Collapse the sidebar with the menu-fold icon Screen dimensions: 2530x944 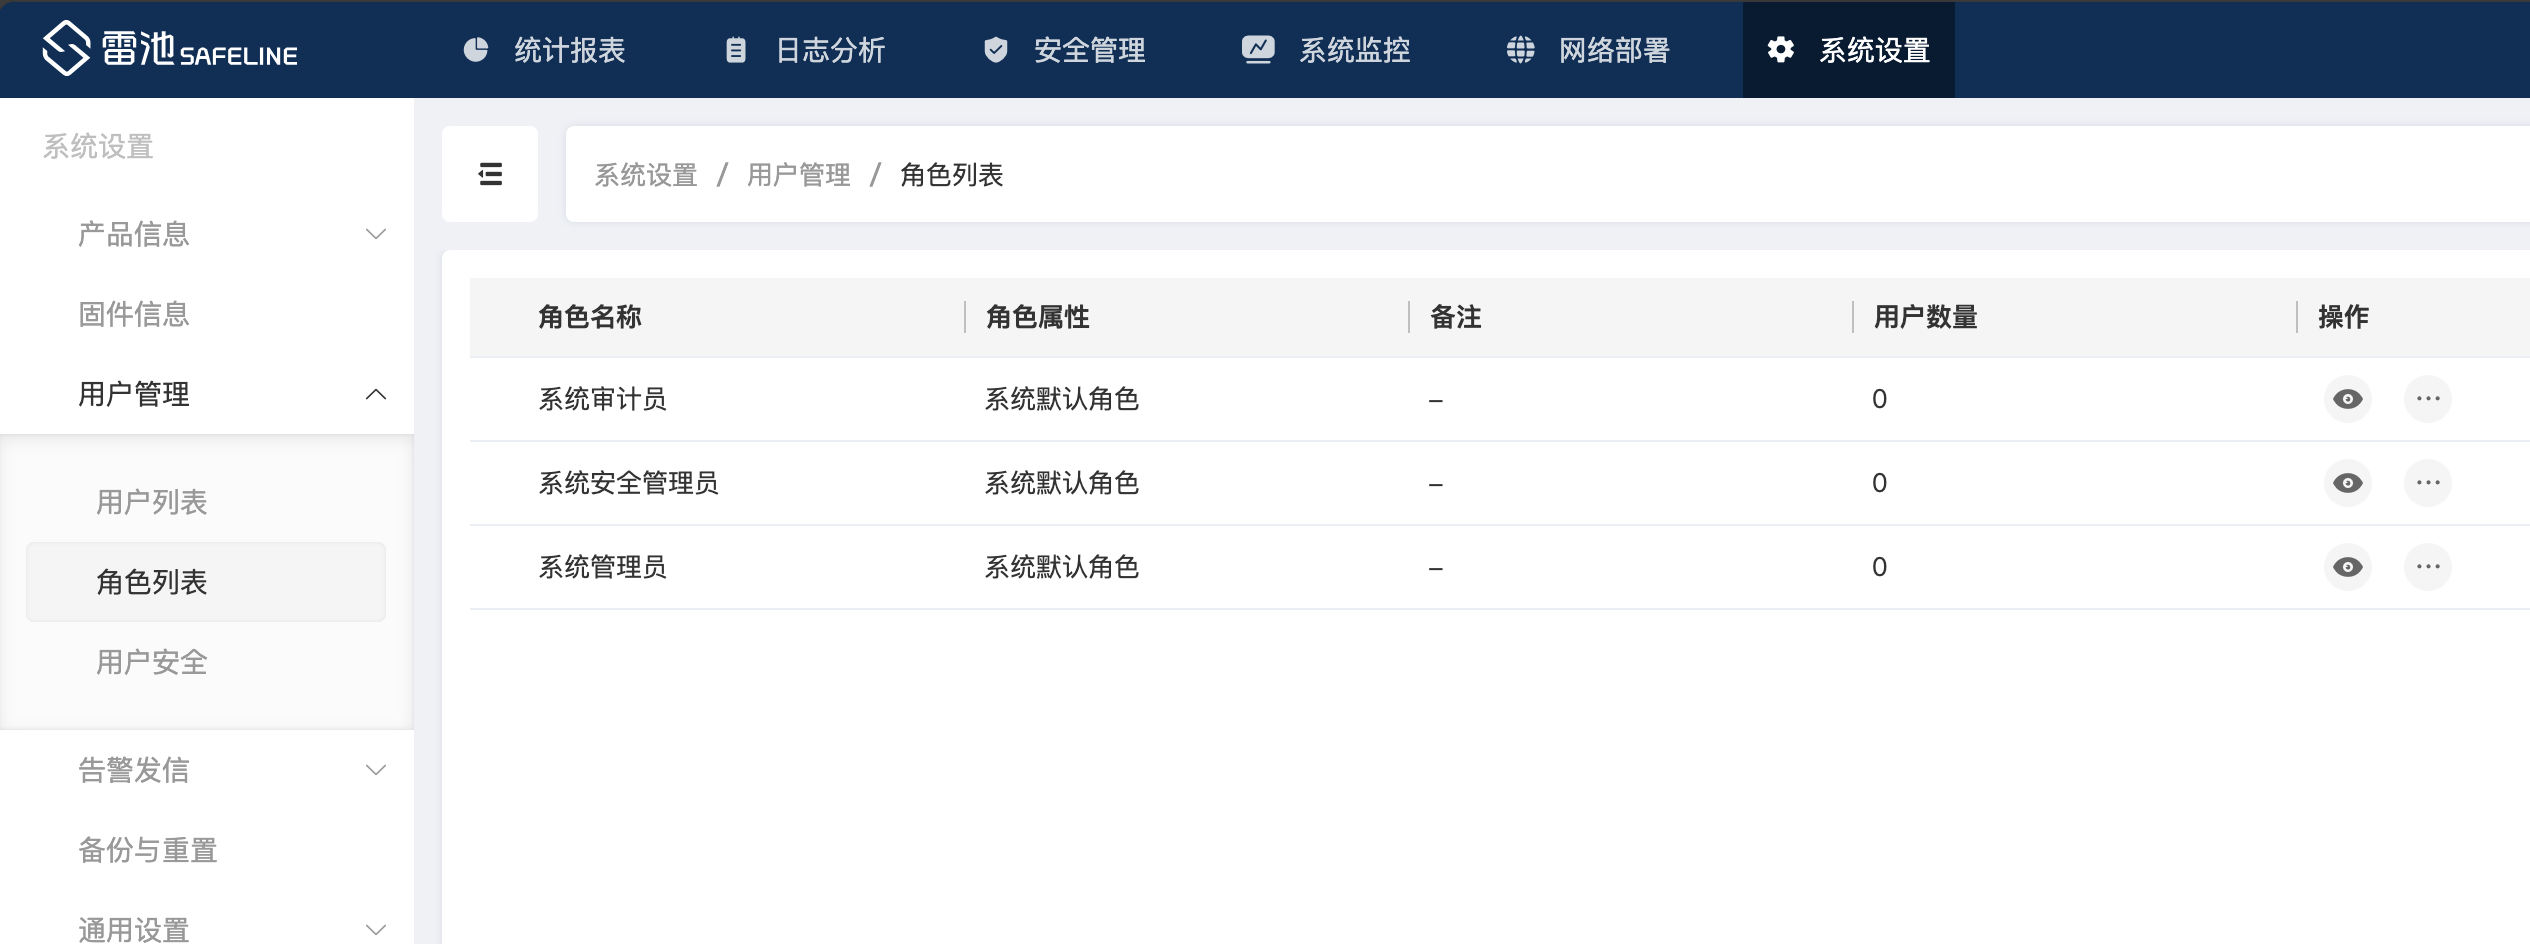click(x=490, y=174)
